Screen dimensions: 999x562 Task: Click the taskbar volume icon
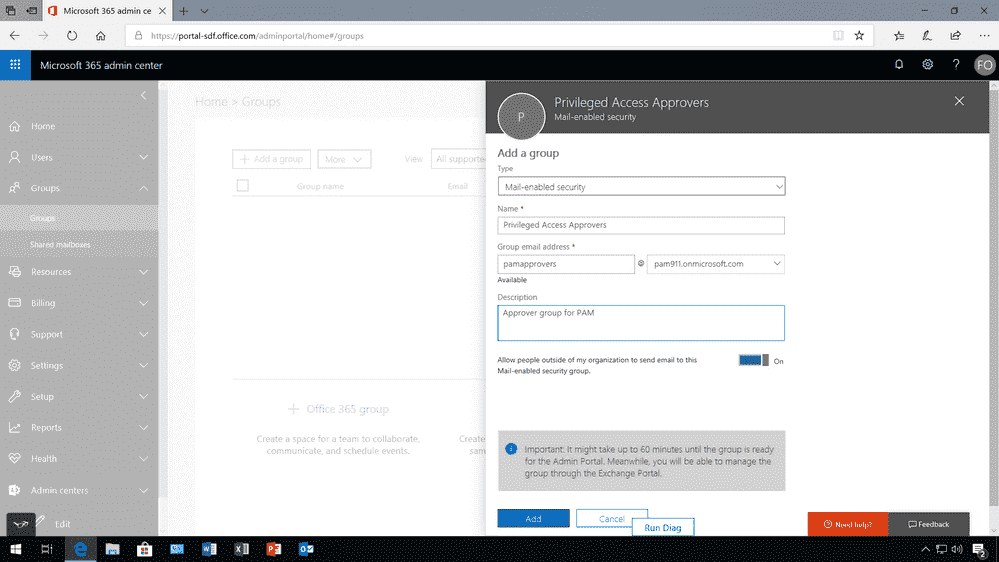coord(956,549)
